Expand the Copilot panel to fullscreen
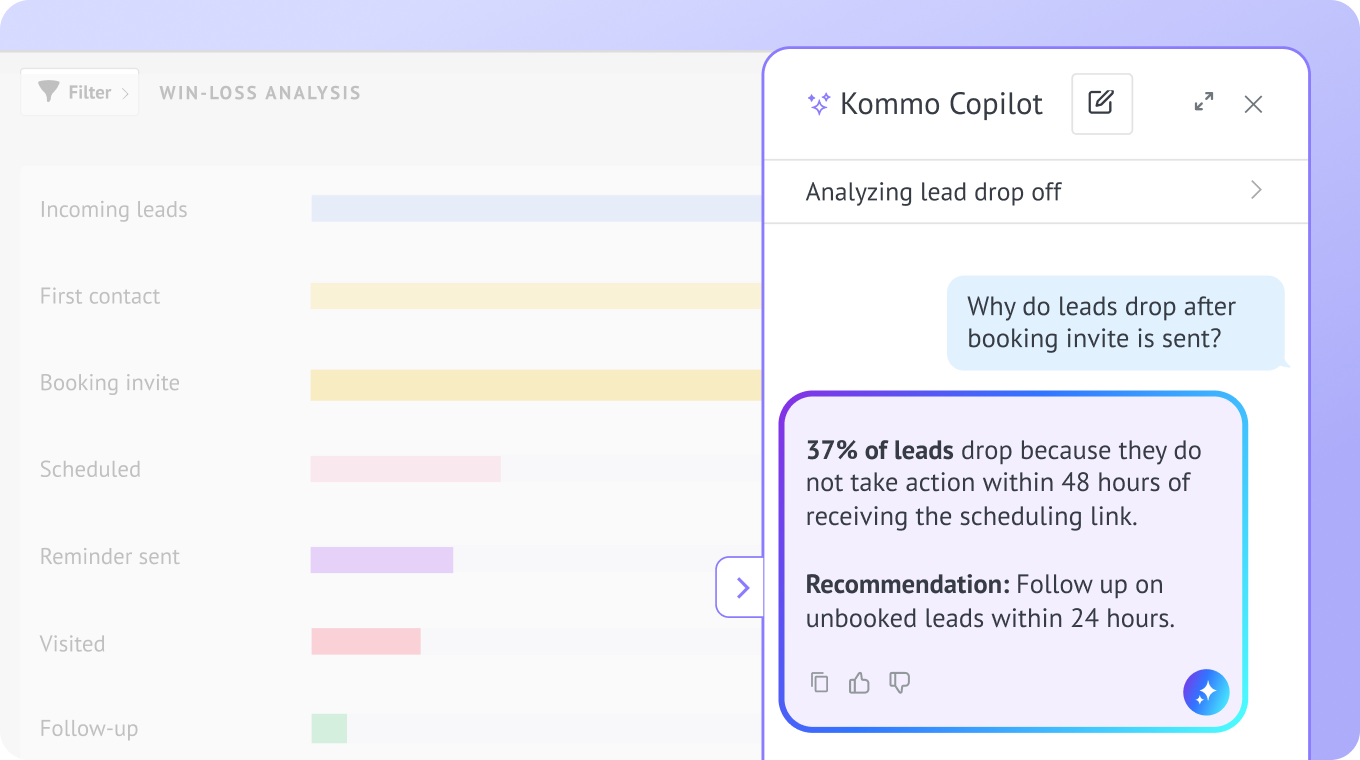 click(x=1204, y=102)
